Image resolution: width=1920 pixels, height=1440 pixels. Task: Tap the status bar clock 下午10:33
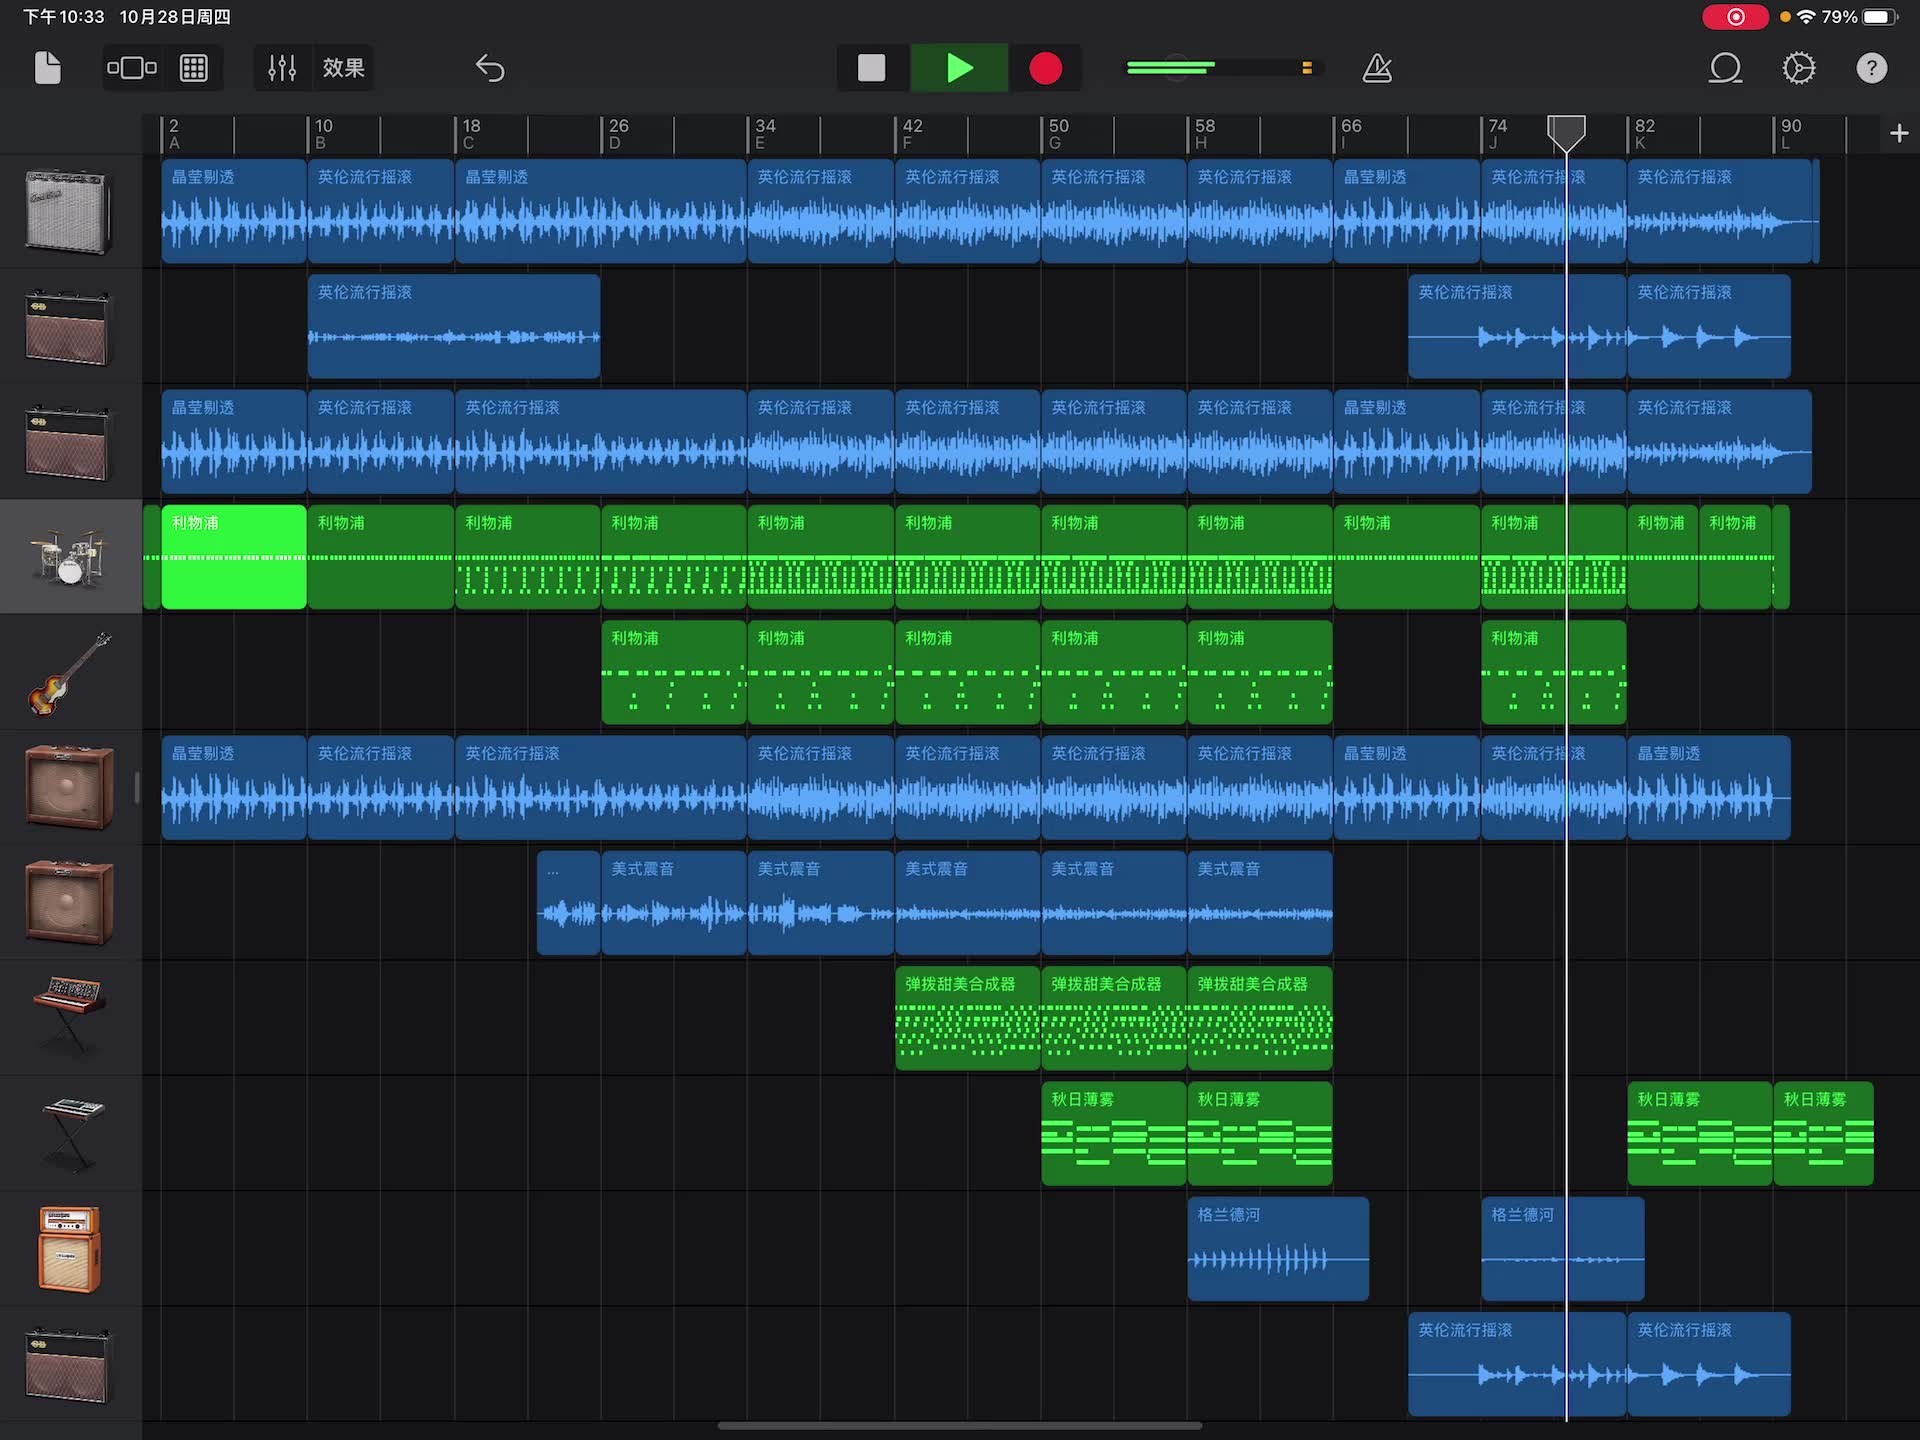(63, 17)
